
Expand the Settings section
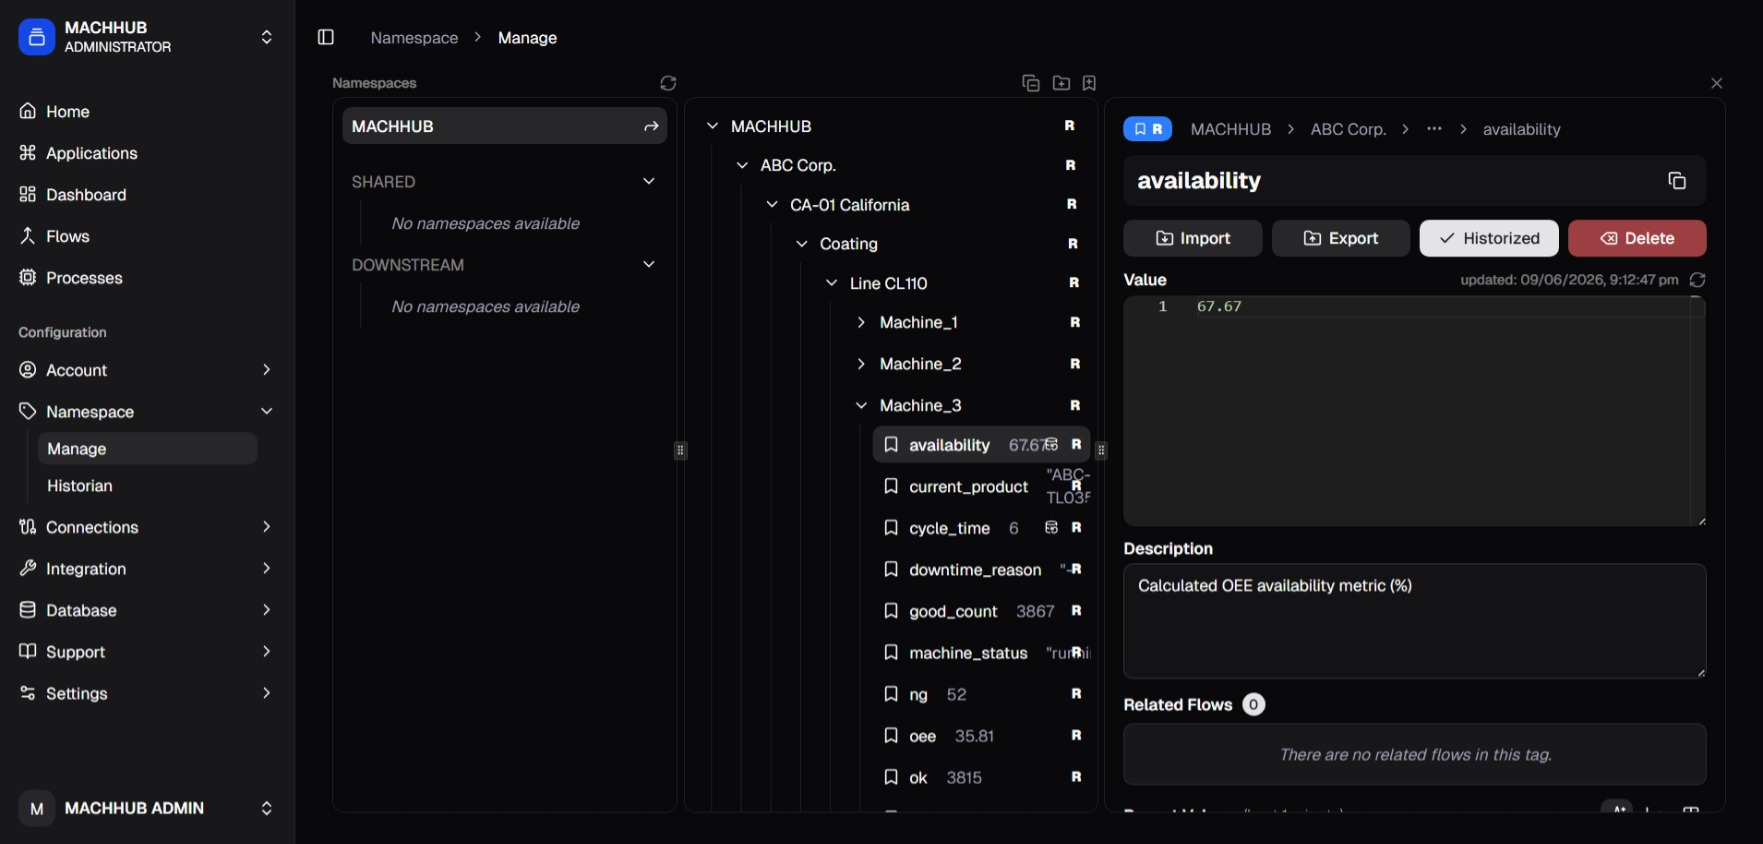tap(146, 693)
